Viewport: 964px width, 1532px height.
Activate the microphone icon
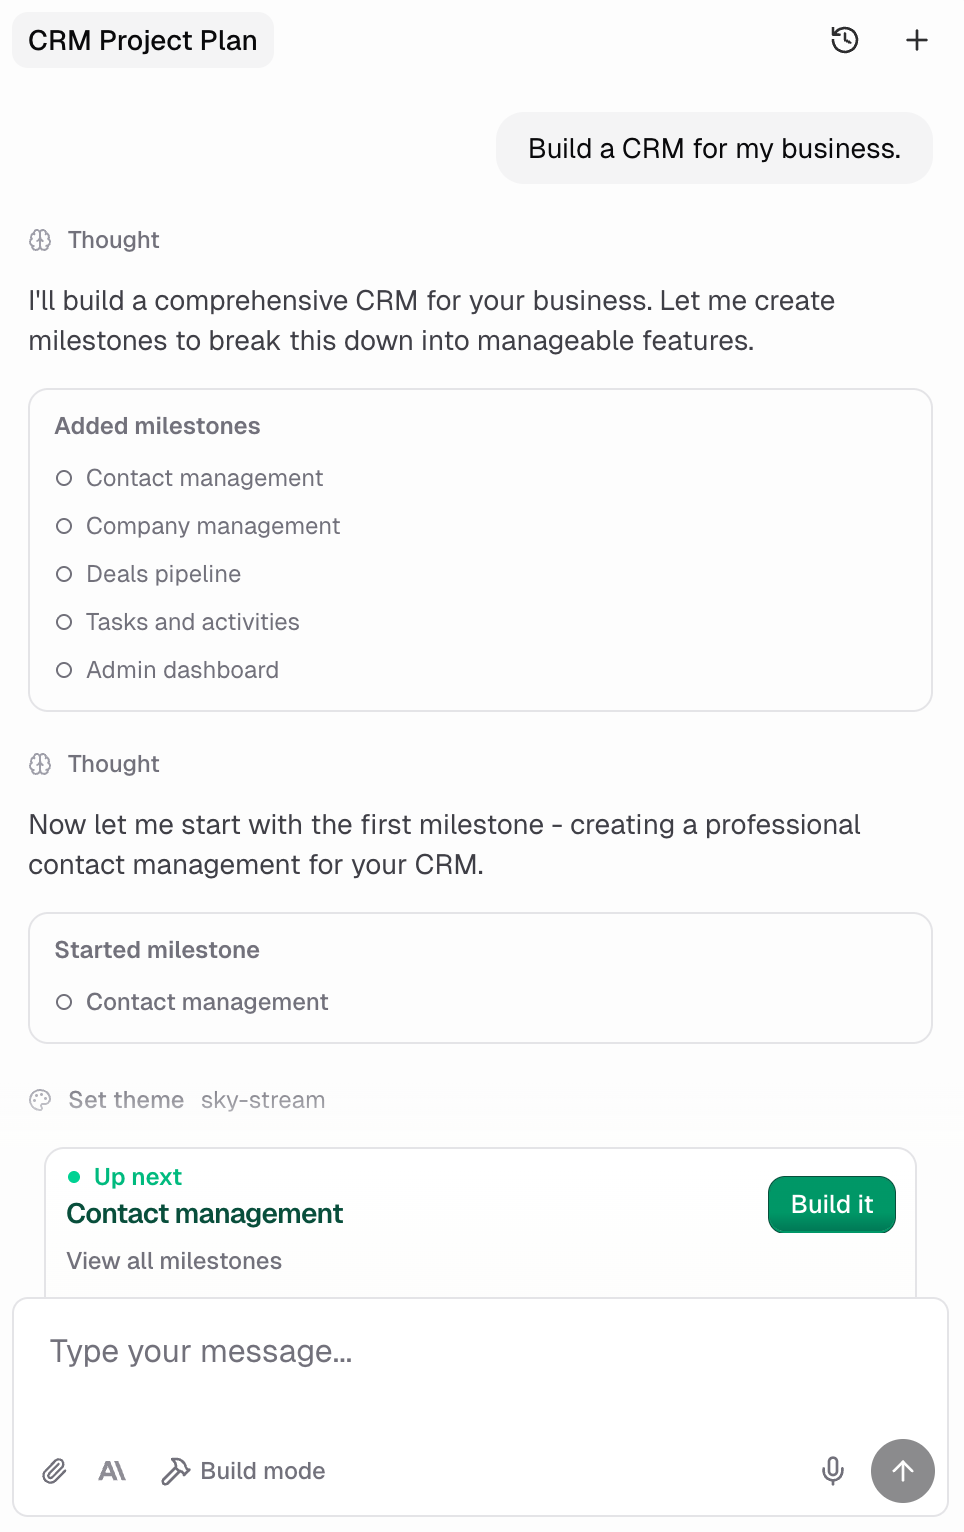click(832, 1471)
